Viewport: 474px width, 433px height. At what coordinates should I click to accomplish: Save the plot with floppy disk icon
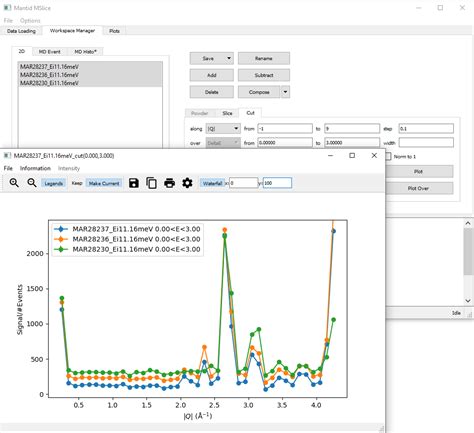(134, 183)
